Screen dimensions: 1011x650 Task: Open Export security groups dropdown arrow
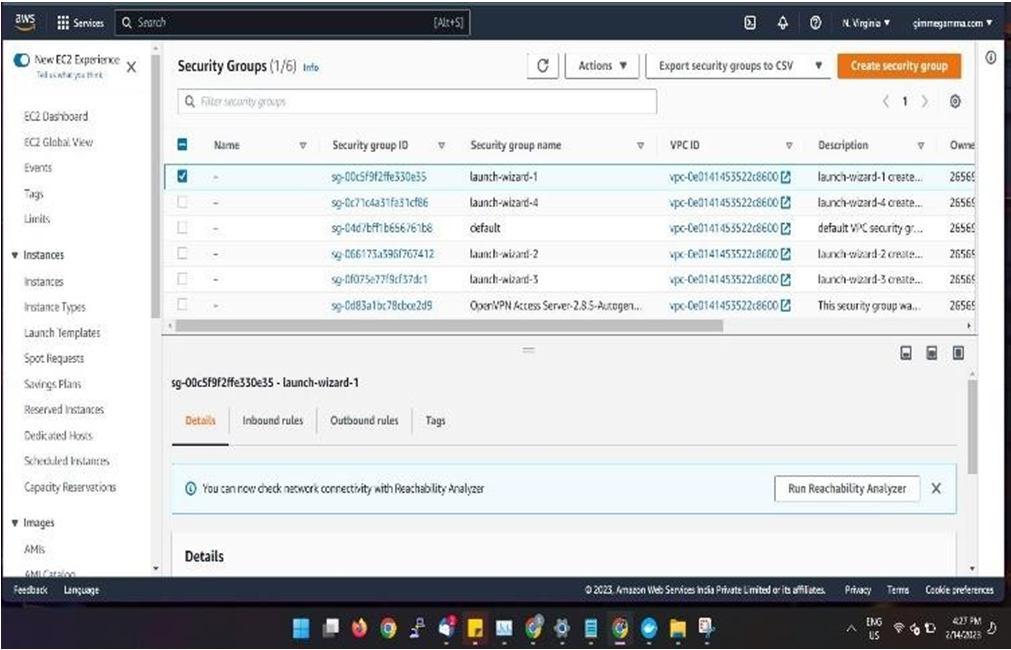click(x=818, y=66)
